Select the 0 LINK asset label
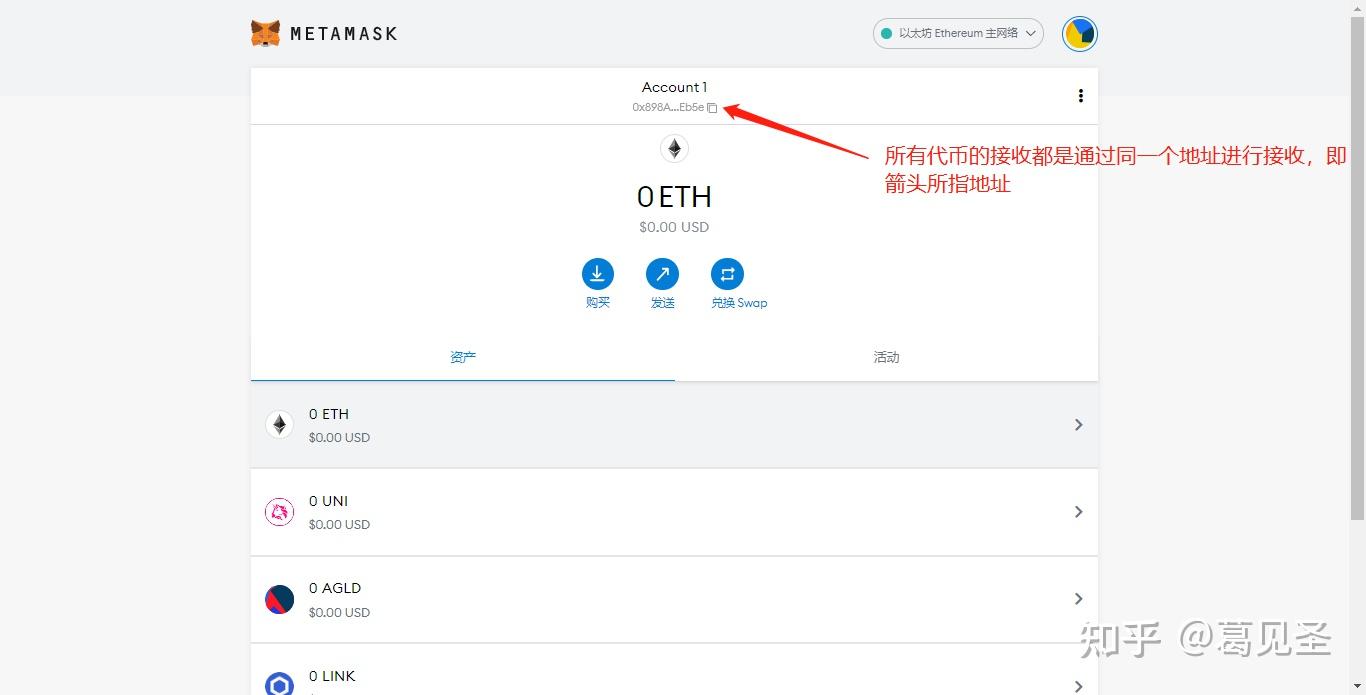The image size is (1366, 695). [x=332, y=676]
